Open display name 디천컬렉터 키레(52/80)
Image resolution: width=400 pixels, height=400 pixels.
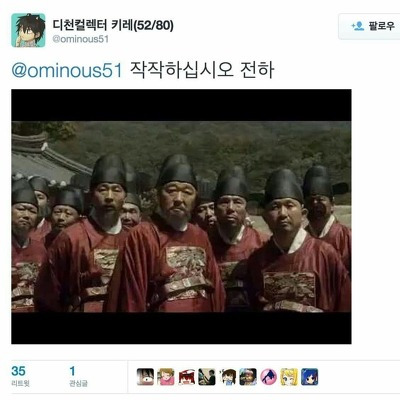tap(113, 25)
